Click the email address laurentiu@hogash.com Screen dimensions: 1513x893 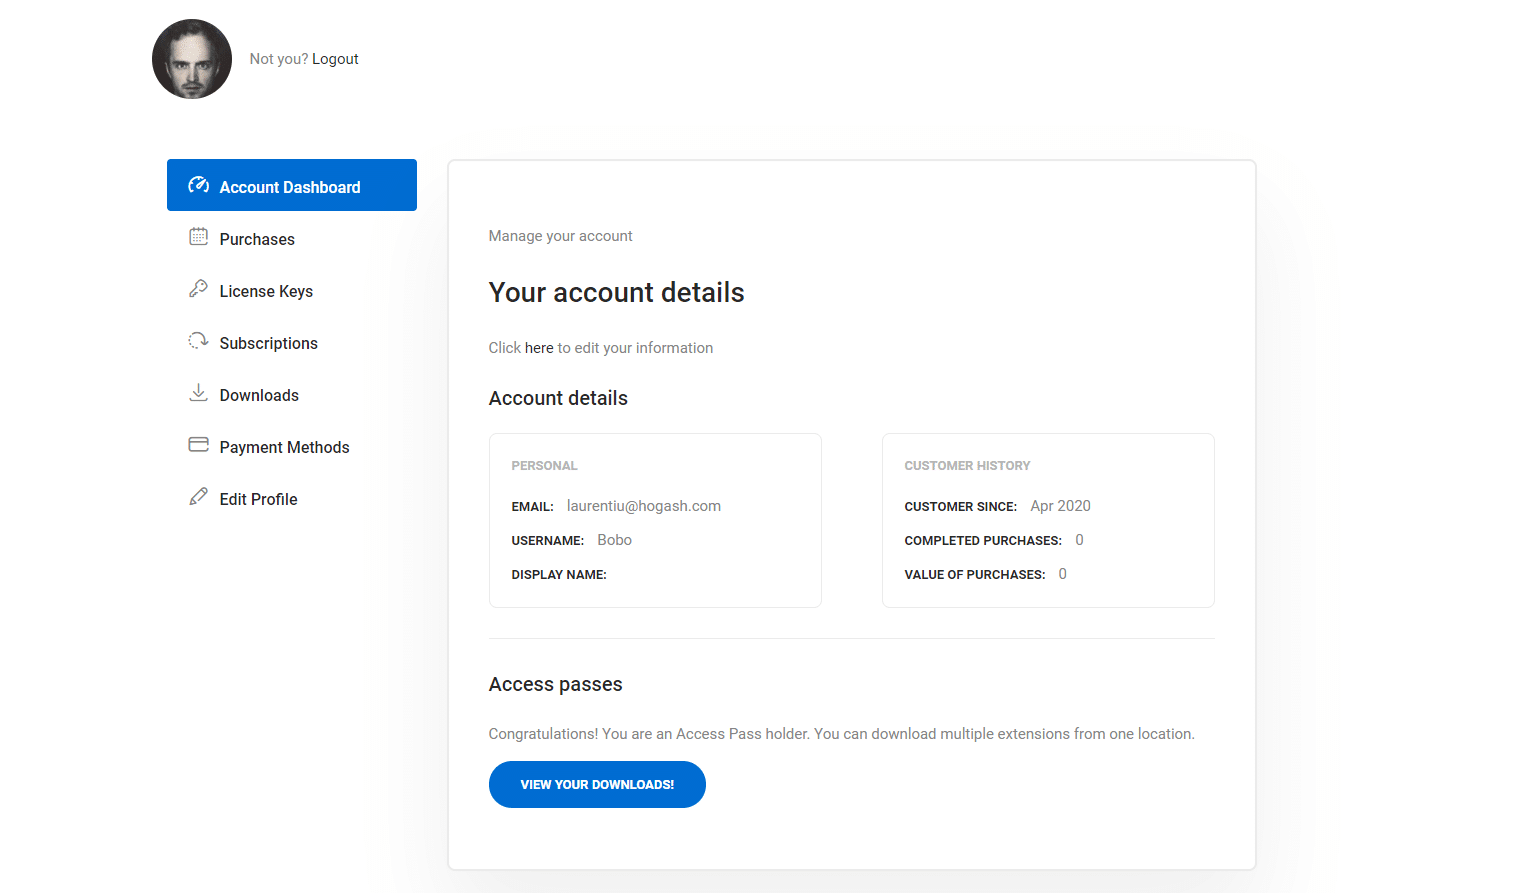644,506
